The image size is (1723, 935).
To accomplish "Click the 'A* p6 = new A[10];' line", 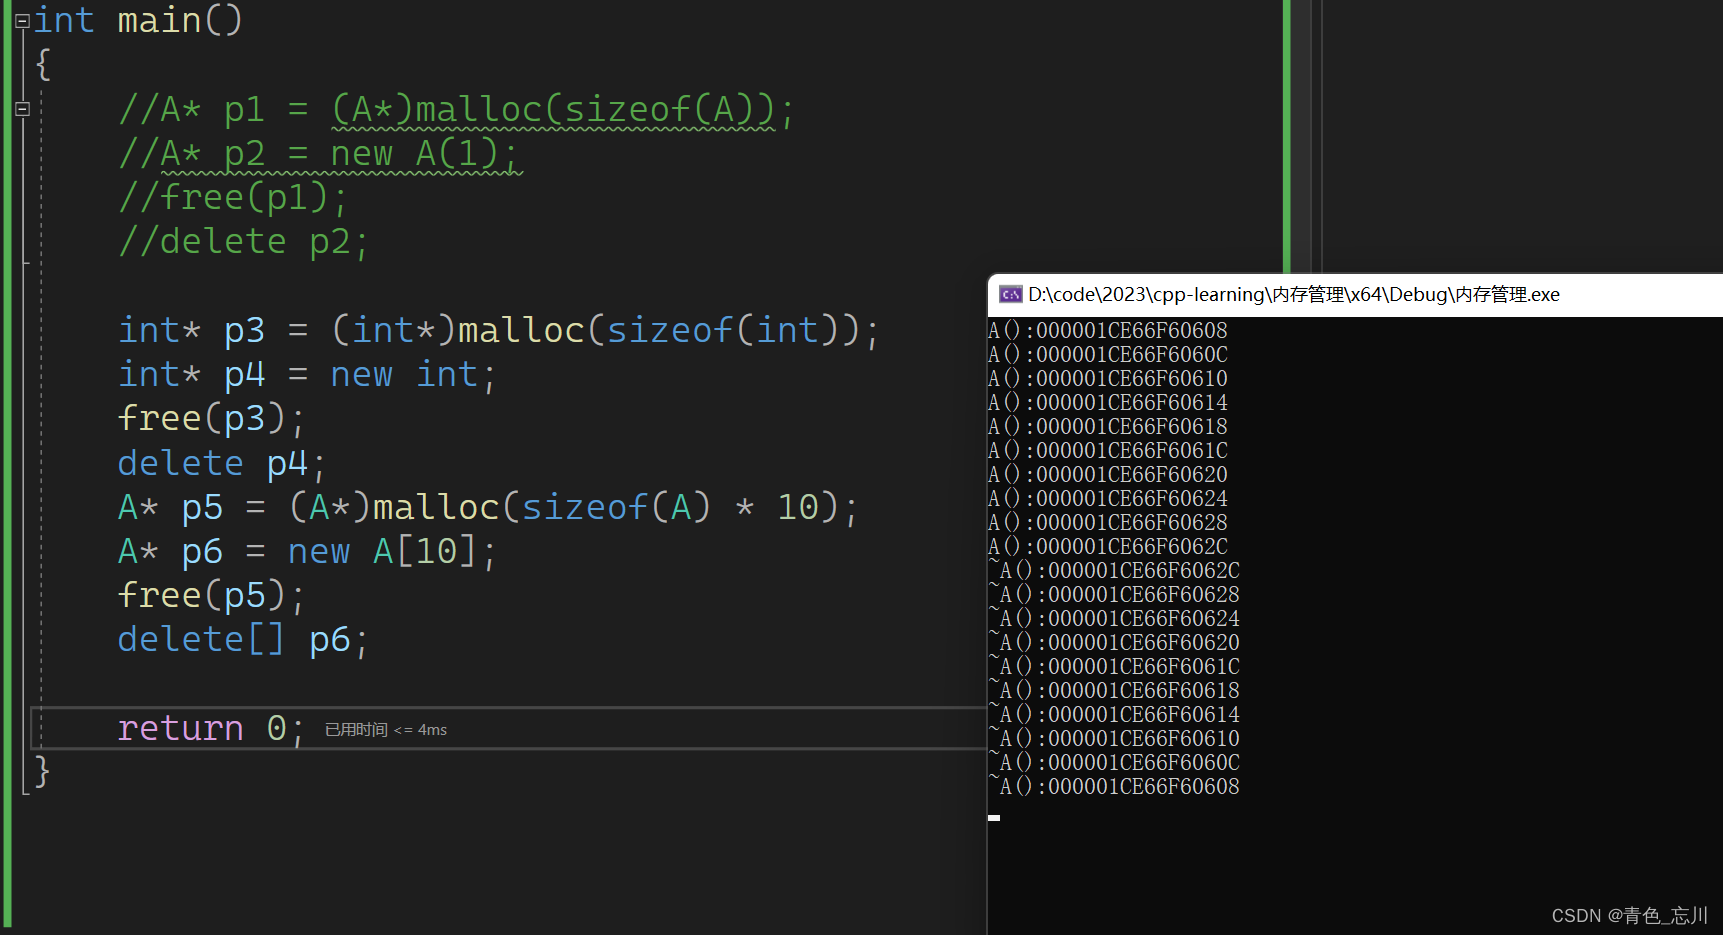I will tap(307, 551).
